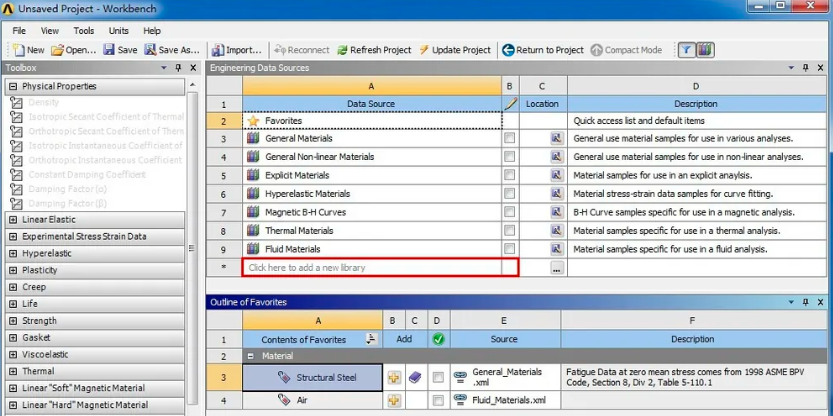Check the General Non-linear Materials edit checkbox
The height and width of the screenshot is (416, 833).
click(x=509, y=157)
